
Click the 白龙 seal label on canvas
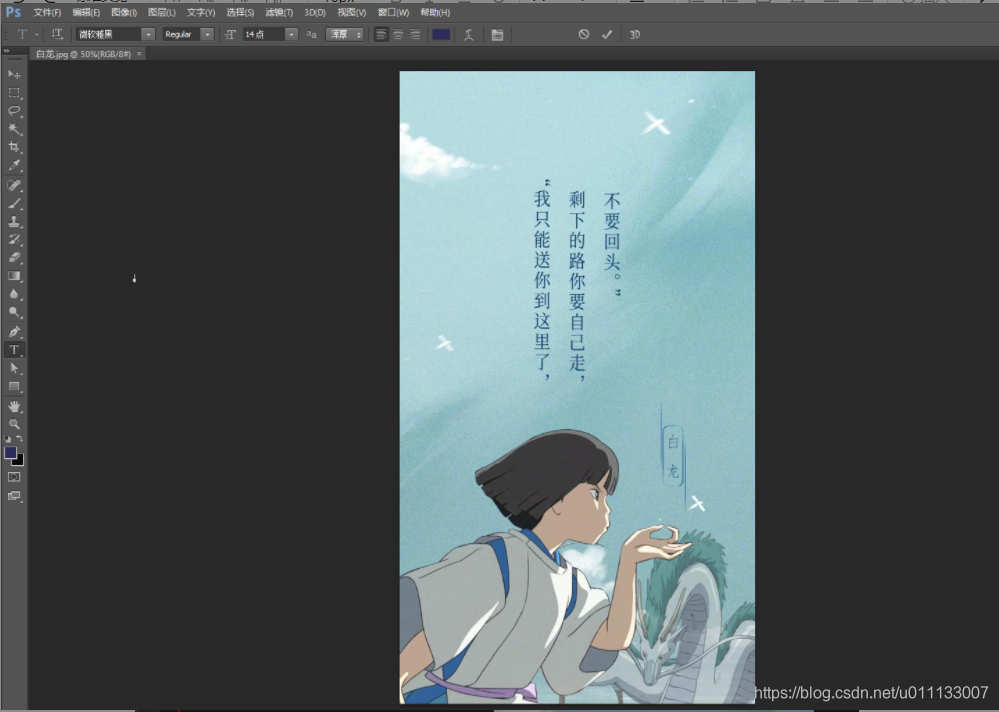pyautogui.click(x=673, y=457)
